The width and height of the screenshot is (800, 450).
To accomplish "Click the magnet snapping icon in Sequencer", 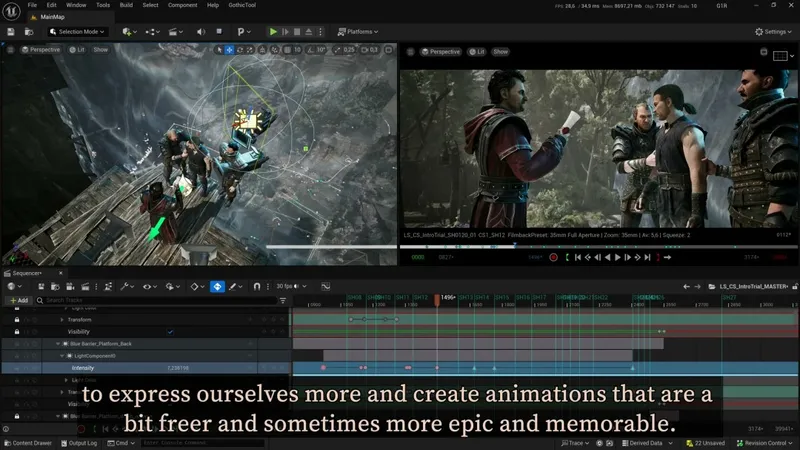I will [x=258, y=287].
